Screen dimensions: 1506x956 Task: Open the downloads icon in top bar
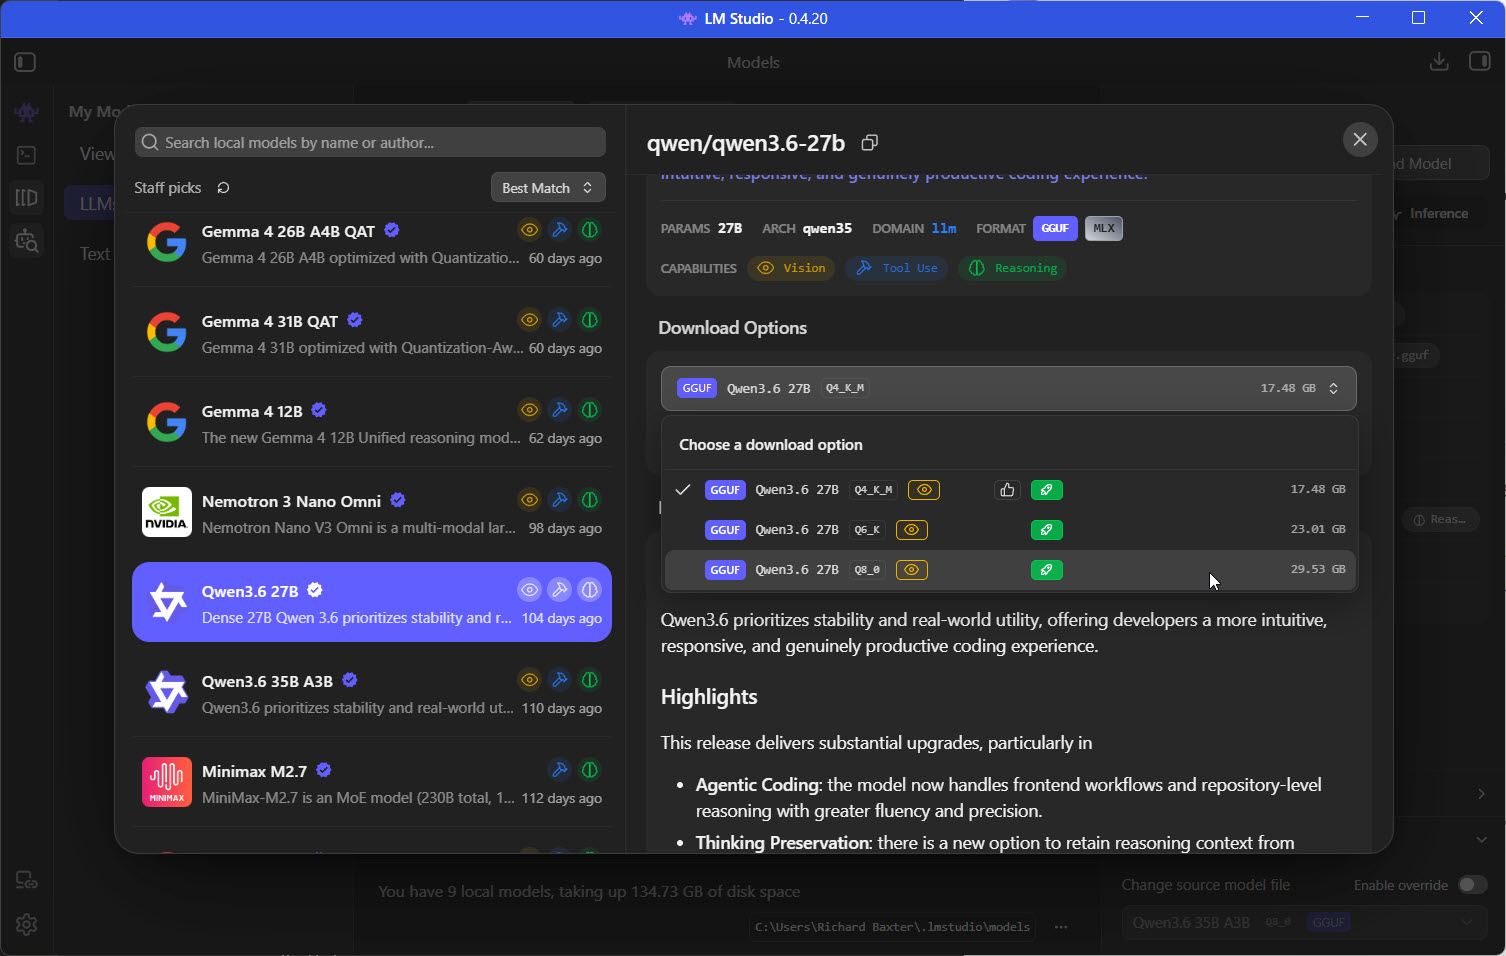click(x=1439, y=62)
